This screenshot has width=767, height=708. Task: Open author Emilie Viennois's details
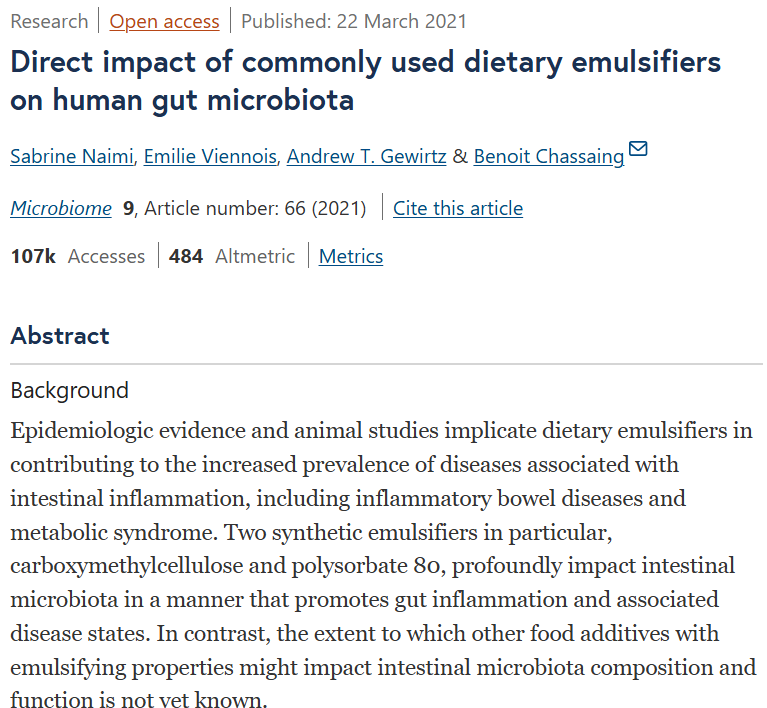pyautogui.click(x=210, y=157)
